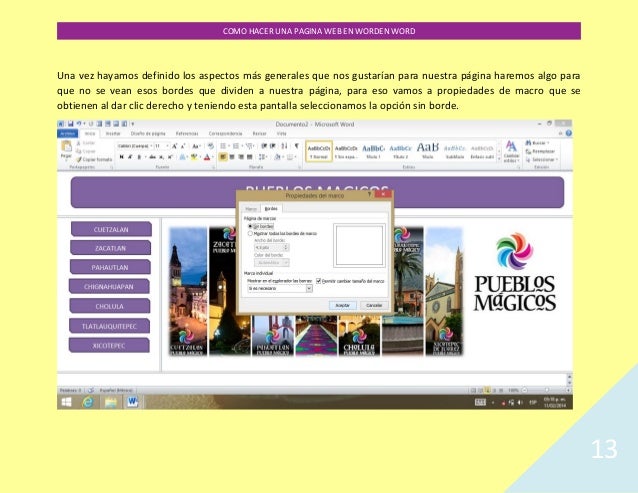
Task: Open Word help question mark icon
Action: (x=568, y=133)
